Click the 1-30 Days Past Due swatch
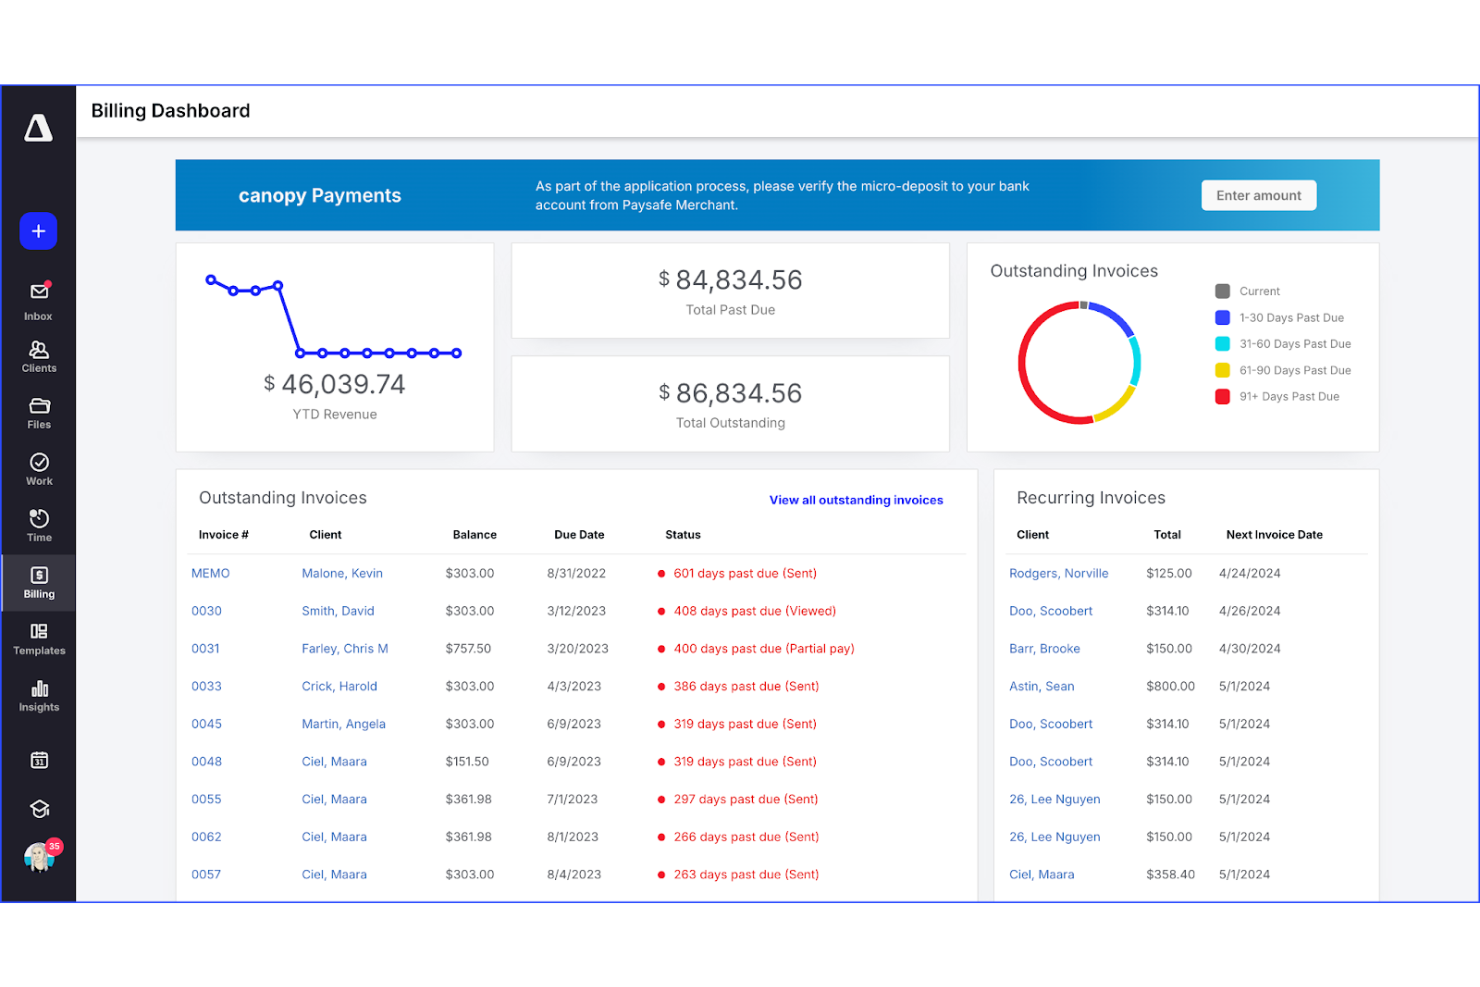The height and width of the screenshot is (987, 1480). point(1222,317)
